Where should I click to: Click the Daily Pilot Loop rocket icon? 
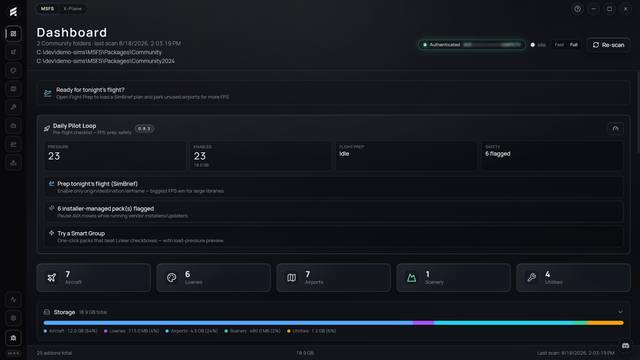click(47, 129)
